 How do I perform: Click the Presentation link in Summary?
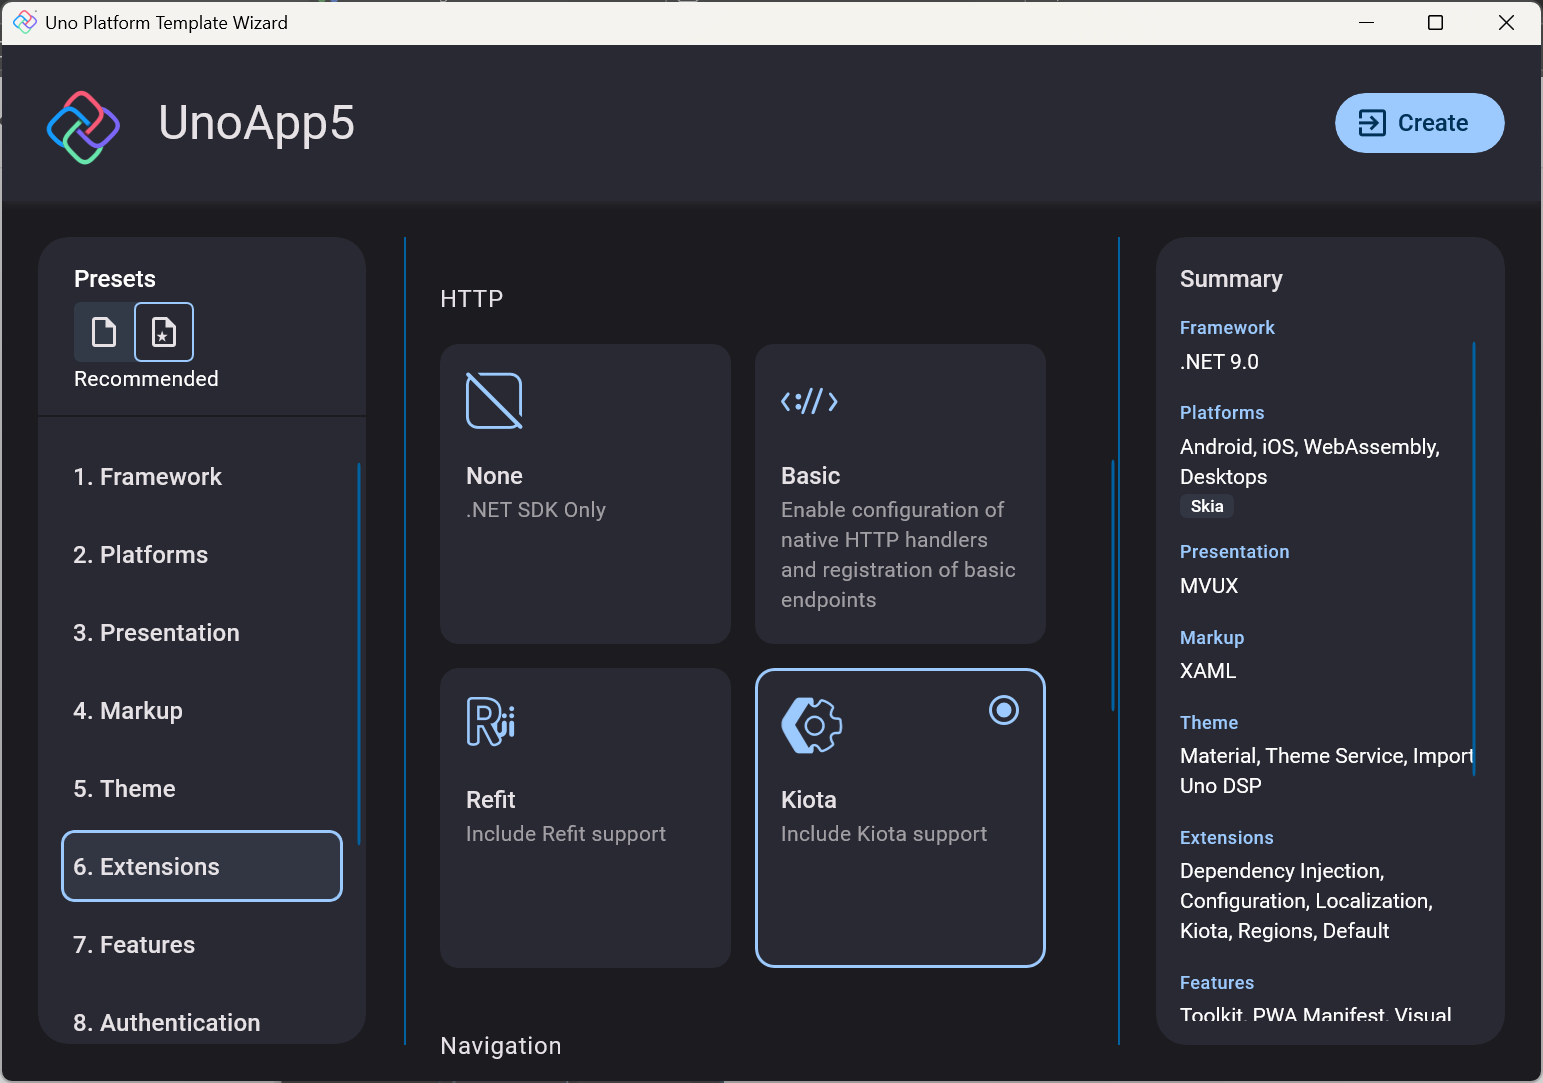tap(1234, 552)
